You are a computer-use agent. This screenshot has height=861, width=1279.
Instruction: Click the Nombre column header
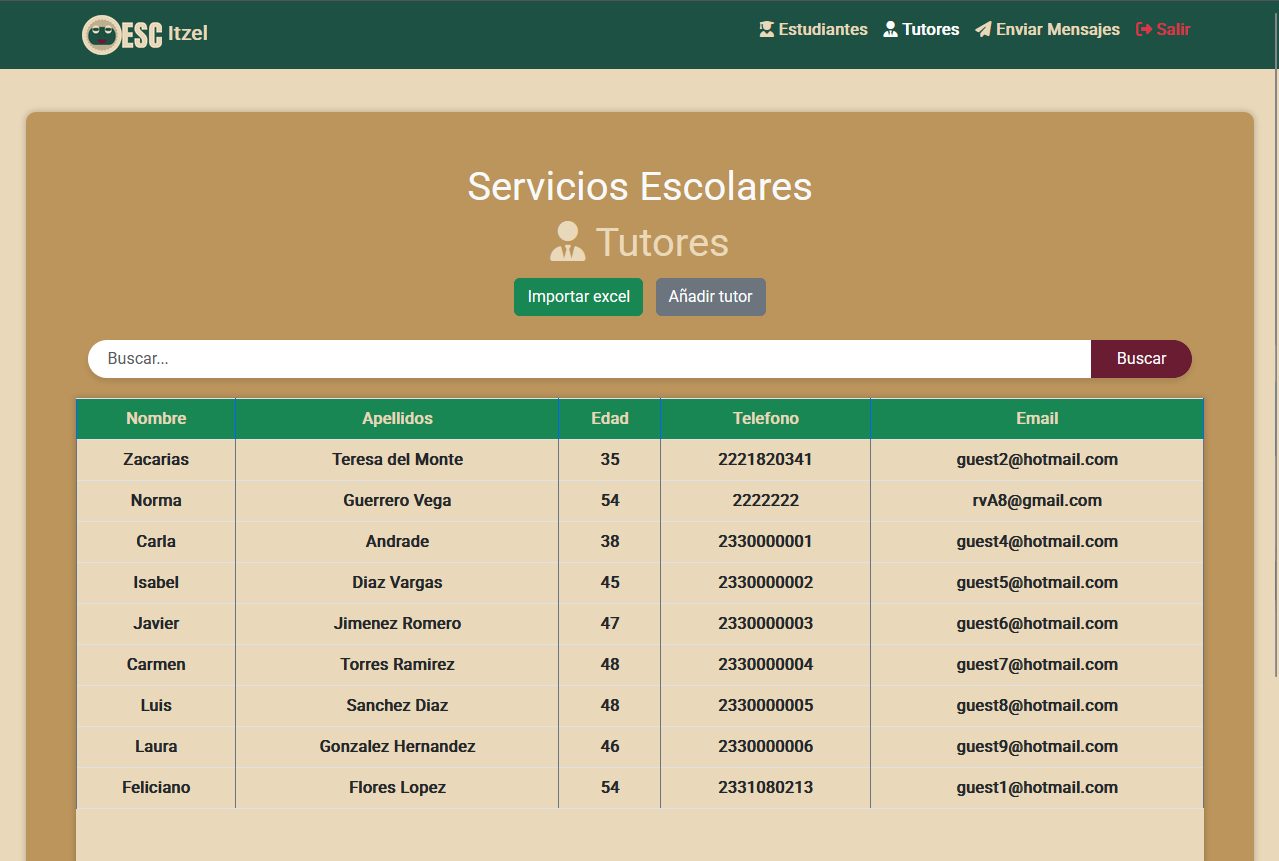click(x=156, y=418)
